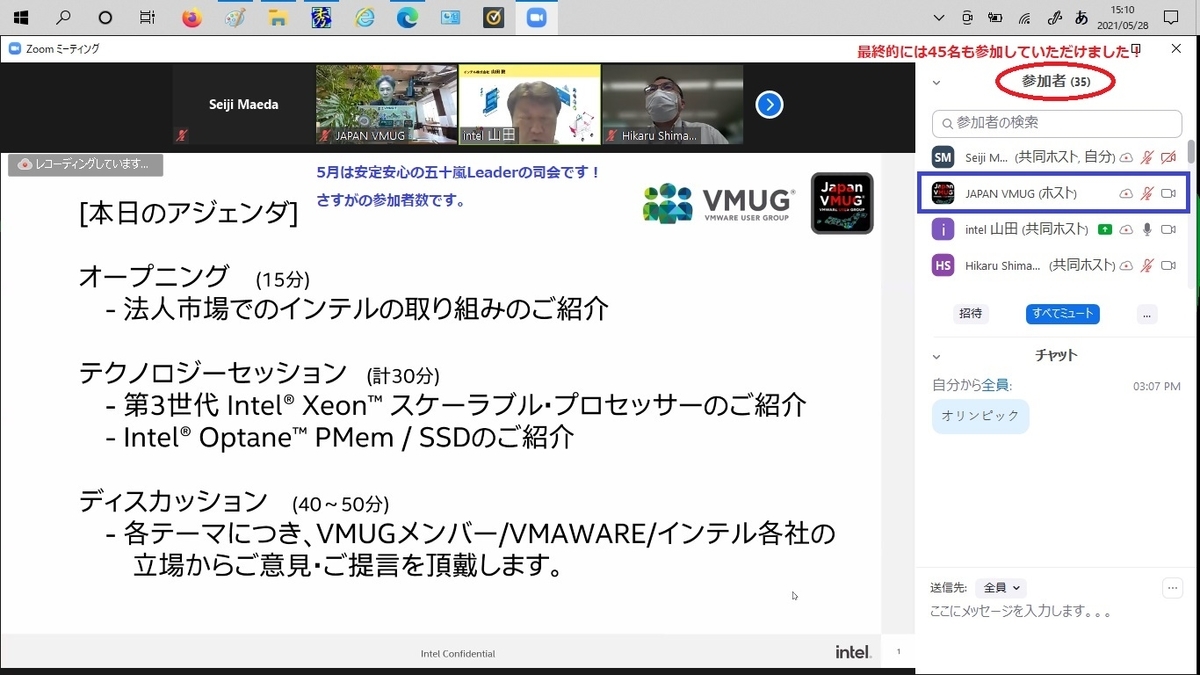
Task: Open the 全員 recipient dropdown in chat
Action: [1001, 587]
